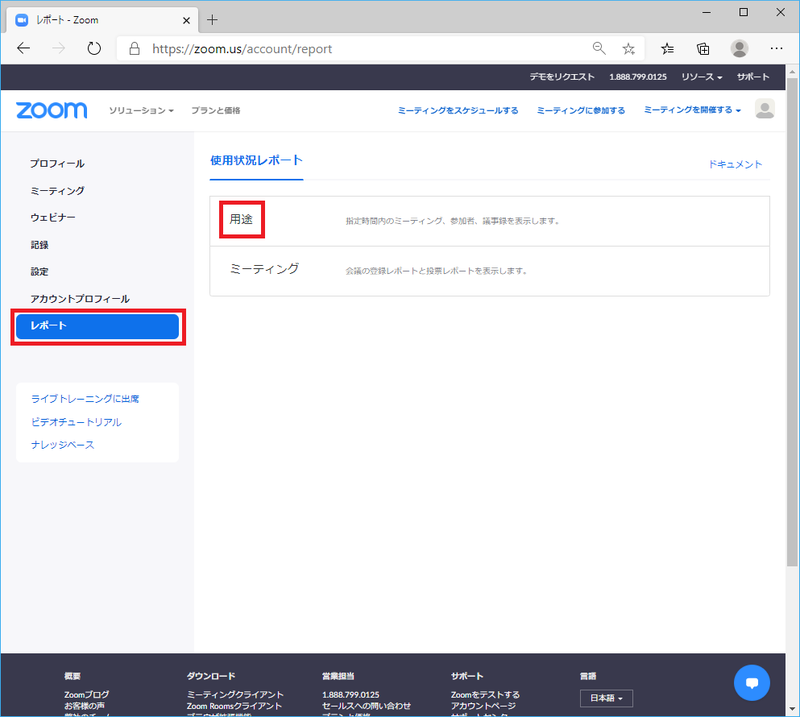
Task: Open the blue chat bubble button
Action: click(752, 682)
